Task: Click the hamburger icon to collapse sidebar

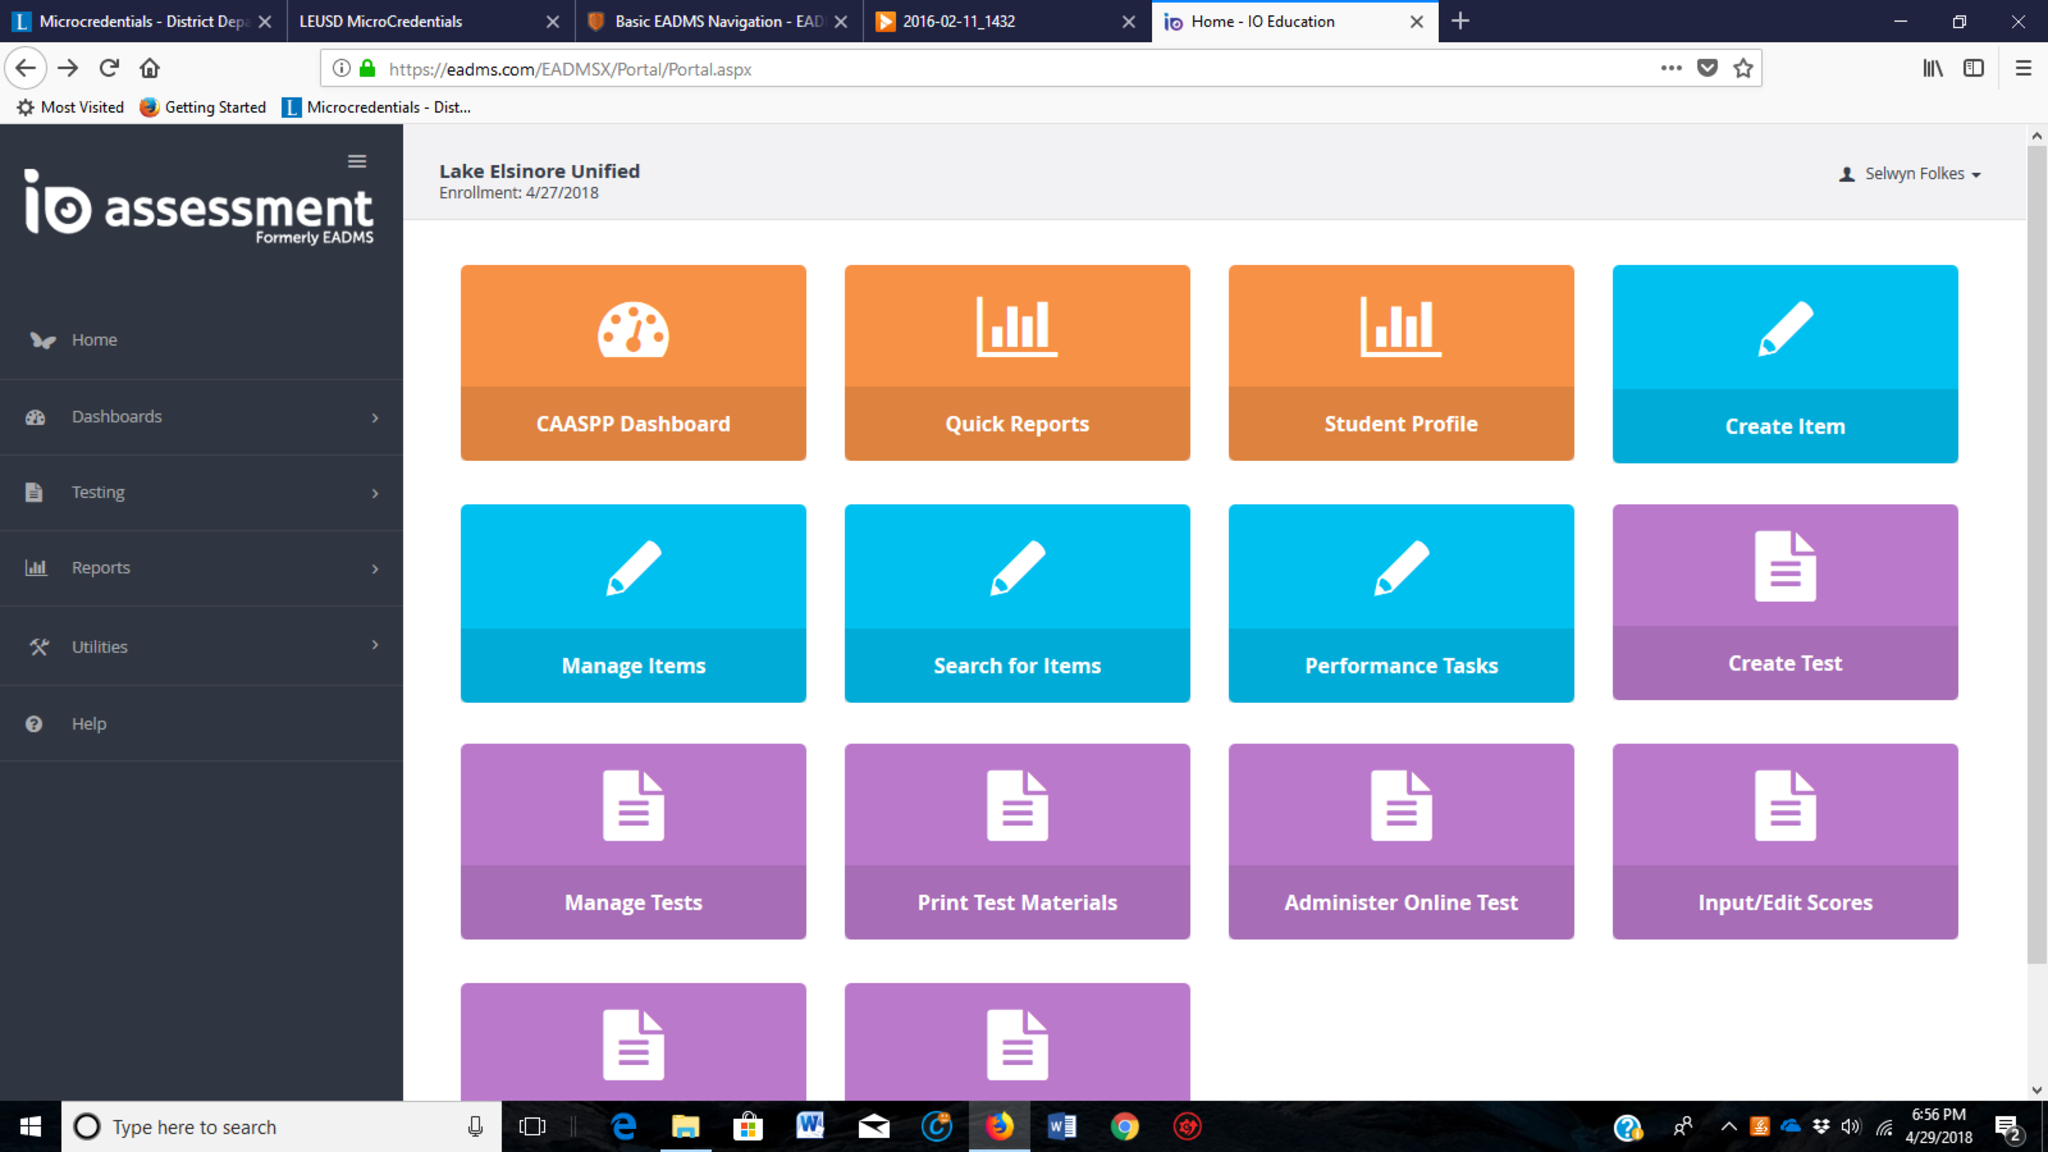Action: tap(357, 161)
